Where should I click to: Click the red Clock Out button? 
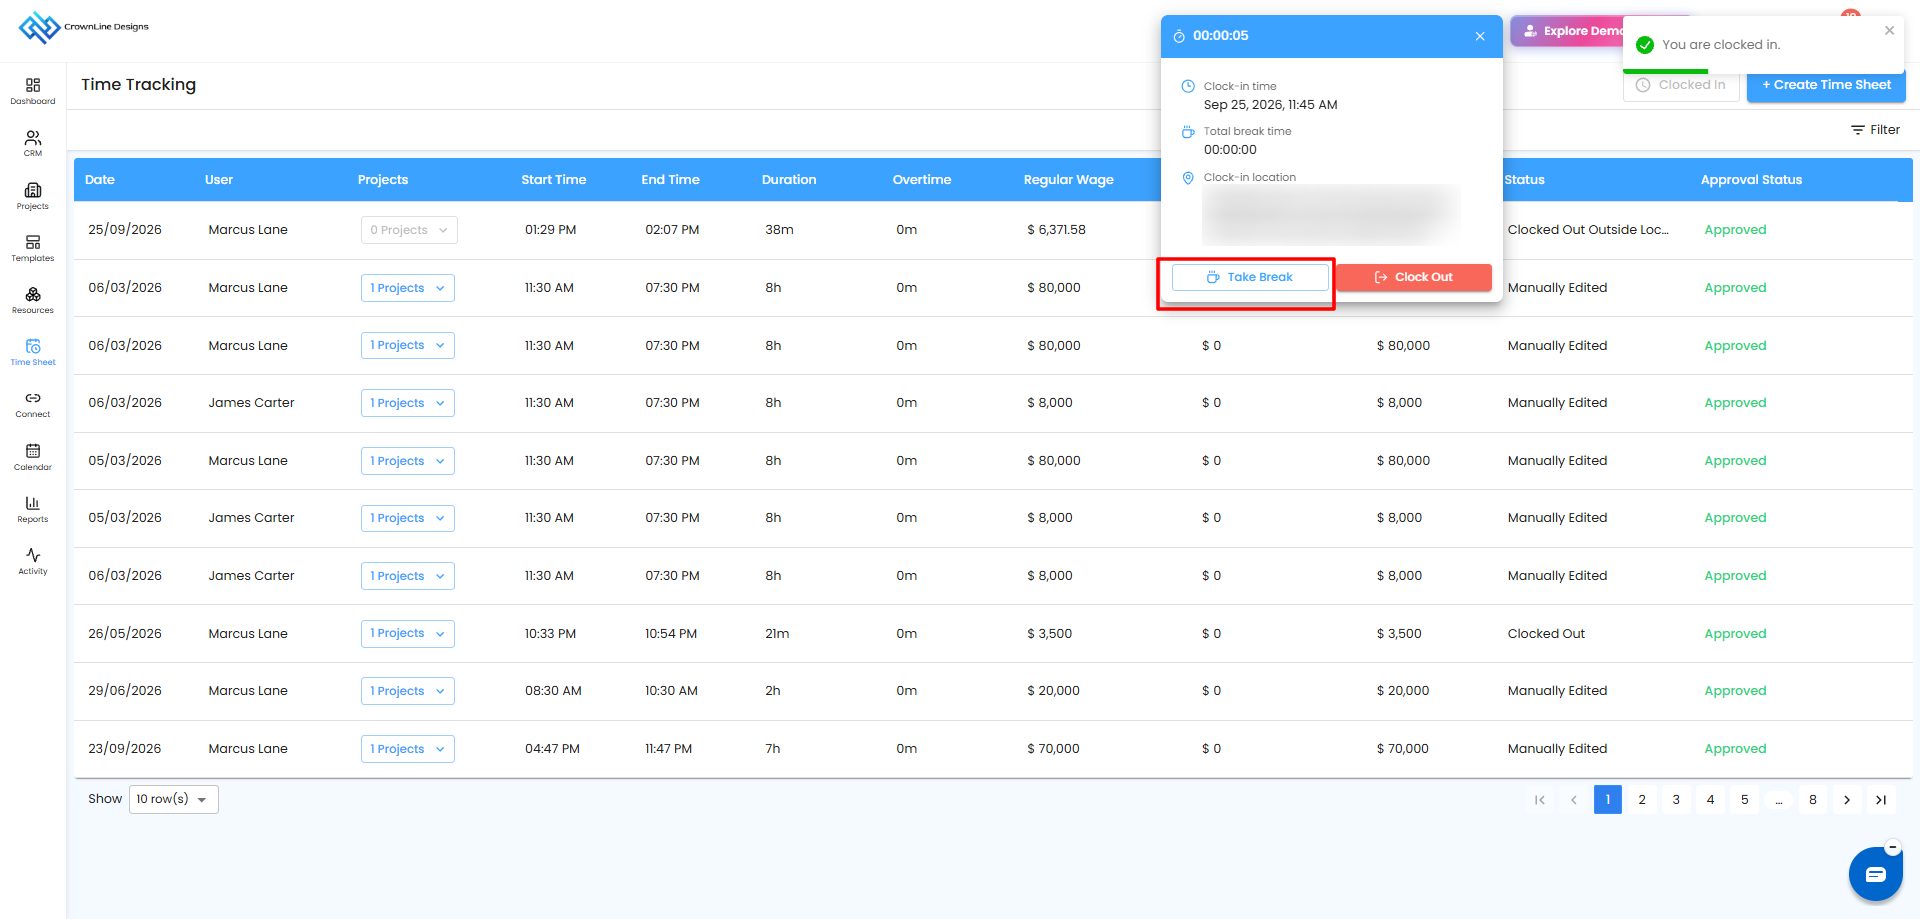click(x=1414, y=277)
